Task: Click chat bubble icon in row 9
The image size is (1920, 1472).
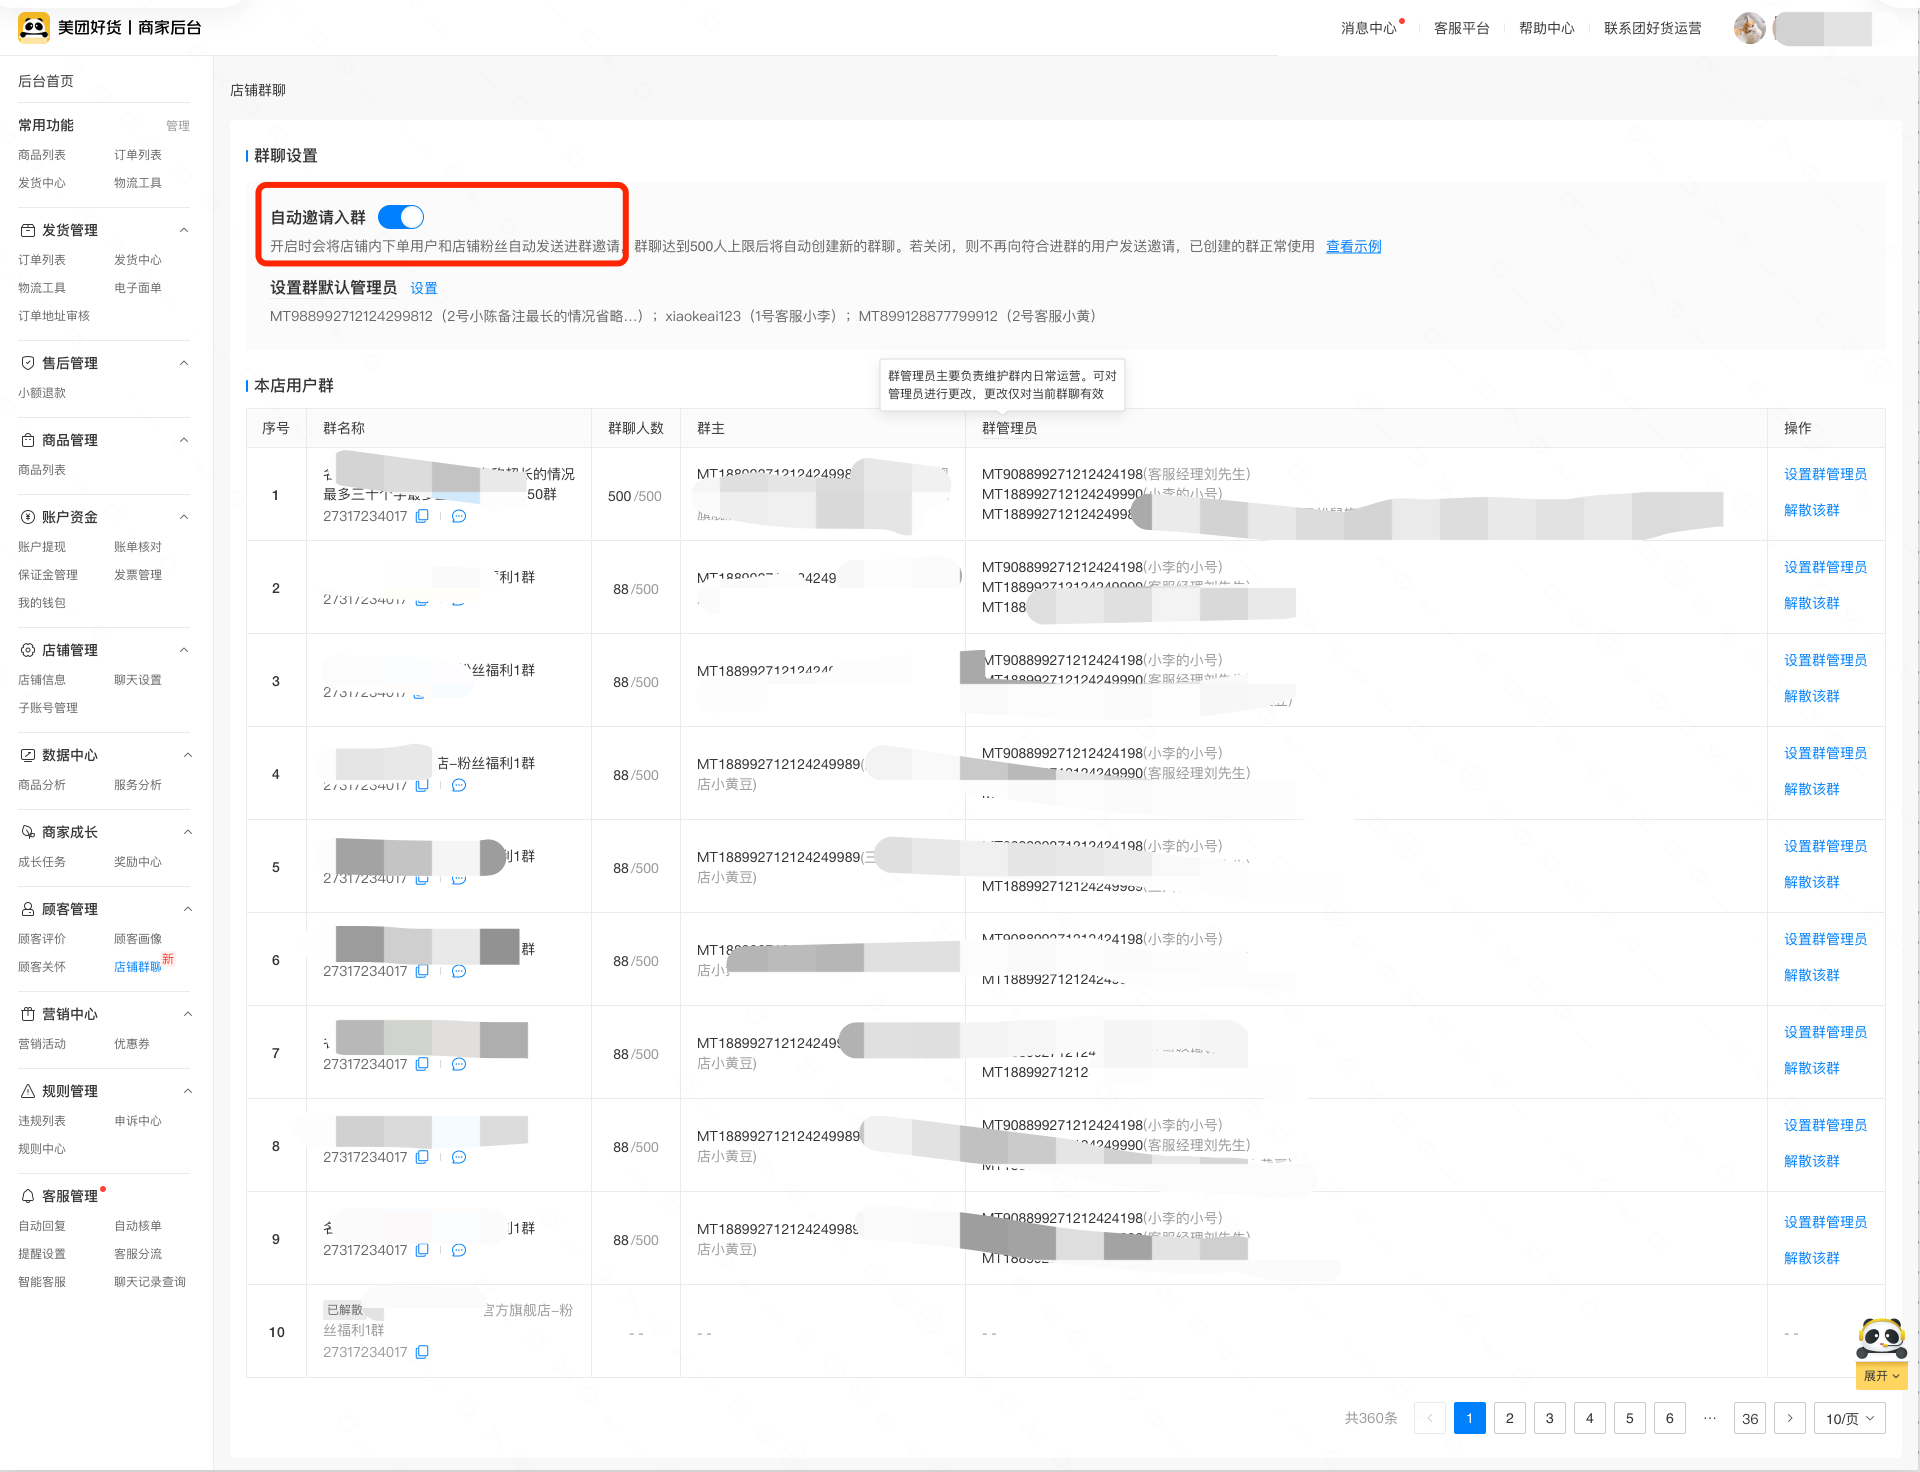Action: coord(459,1250)
